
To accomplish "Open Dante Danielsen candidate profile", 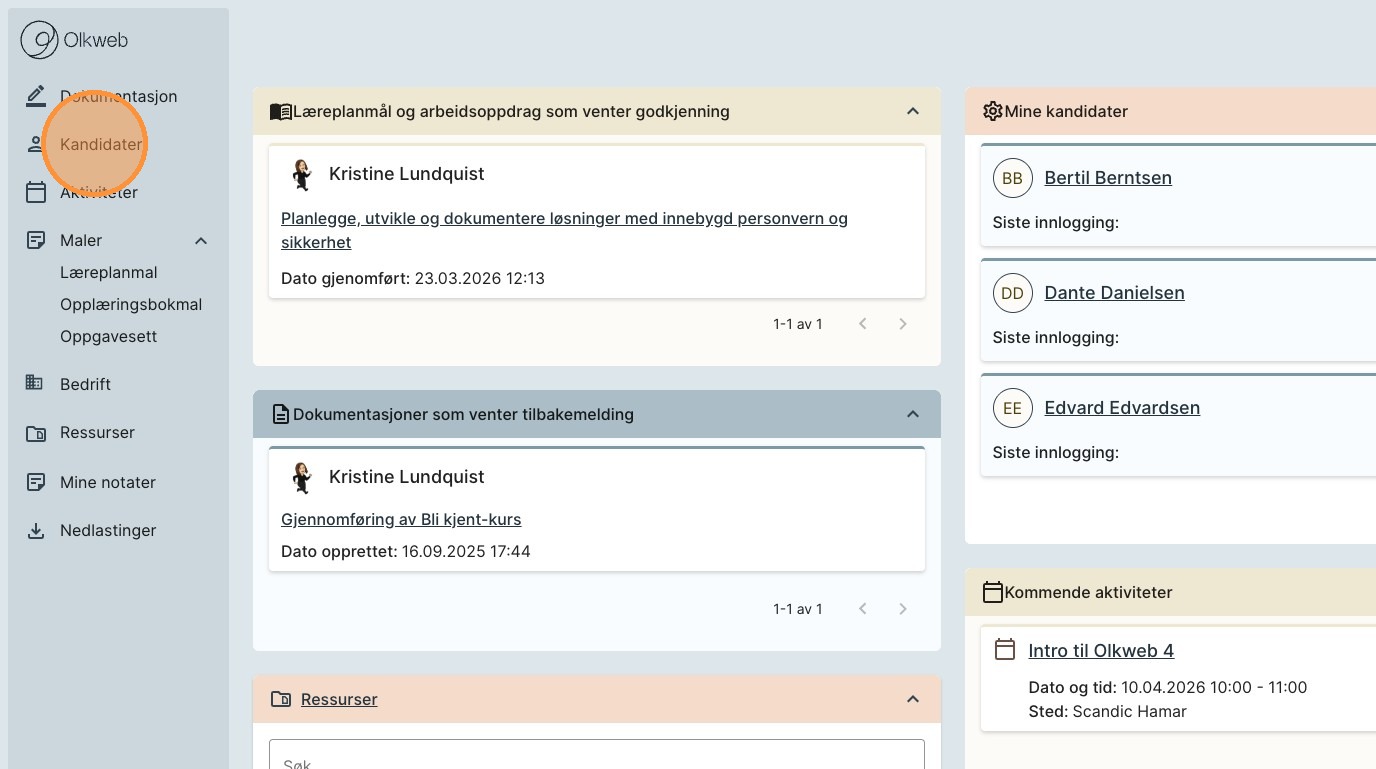I will [x=1114, y=293].
